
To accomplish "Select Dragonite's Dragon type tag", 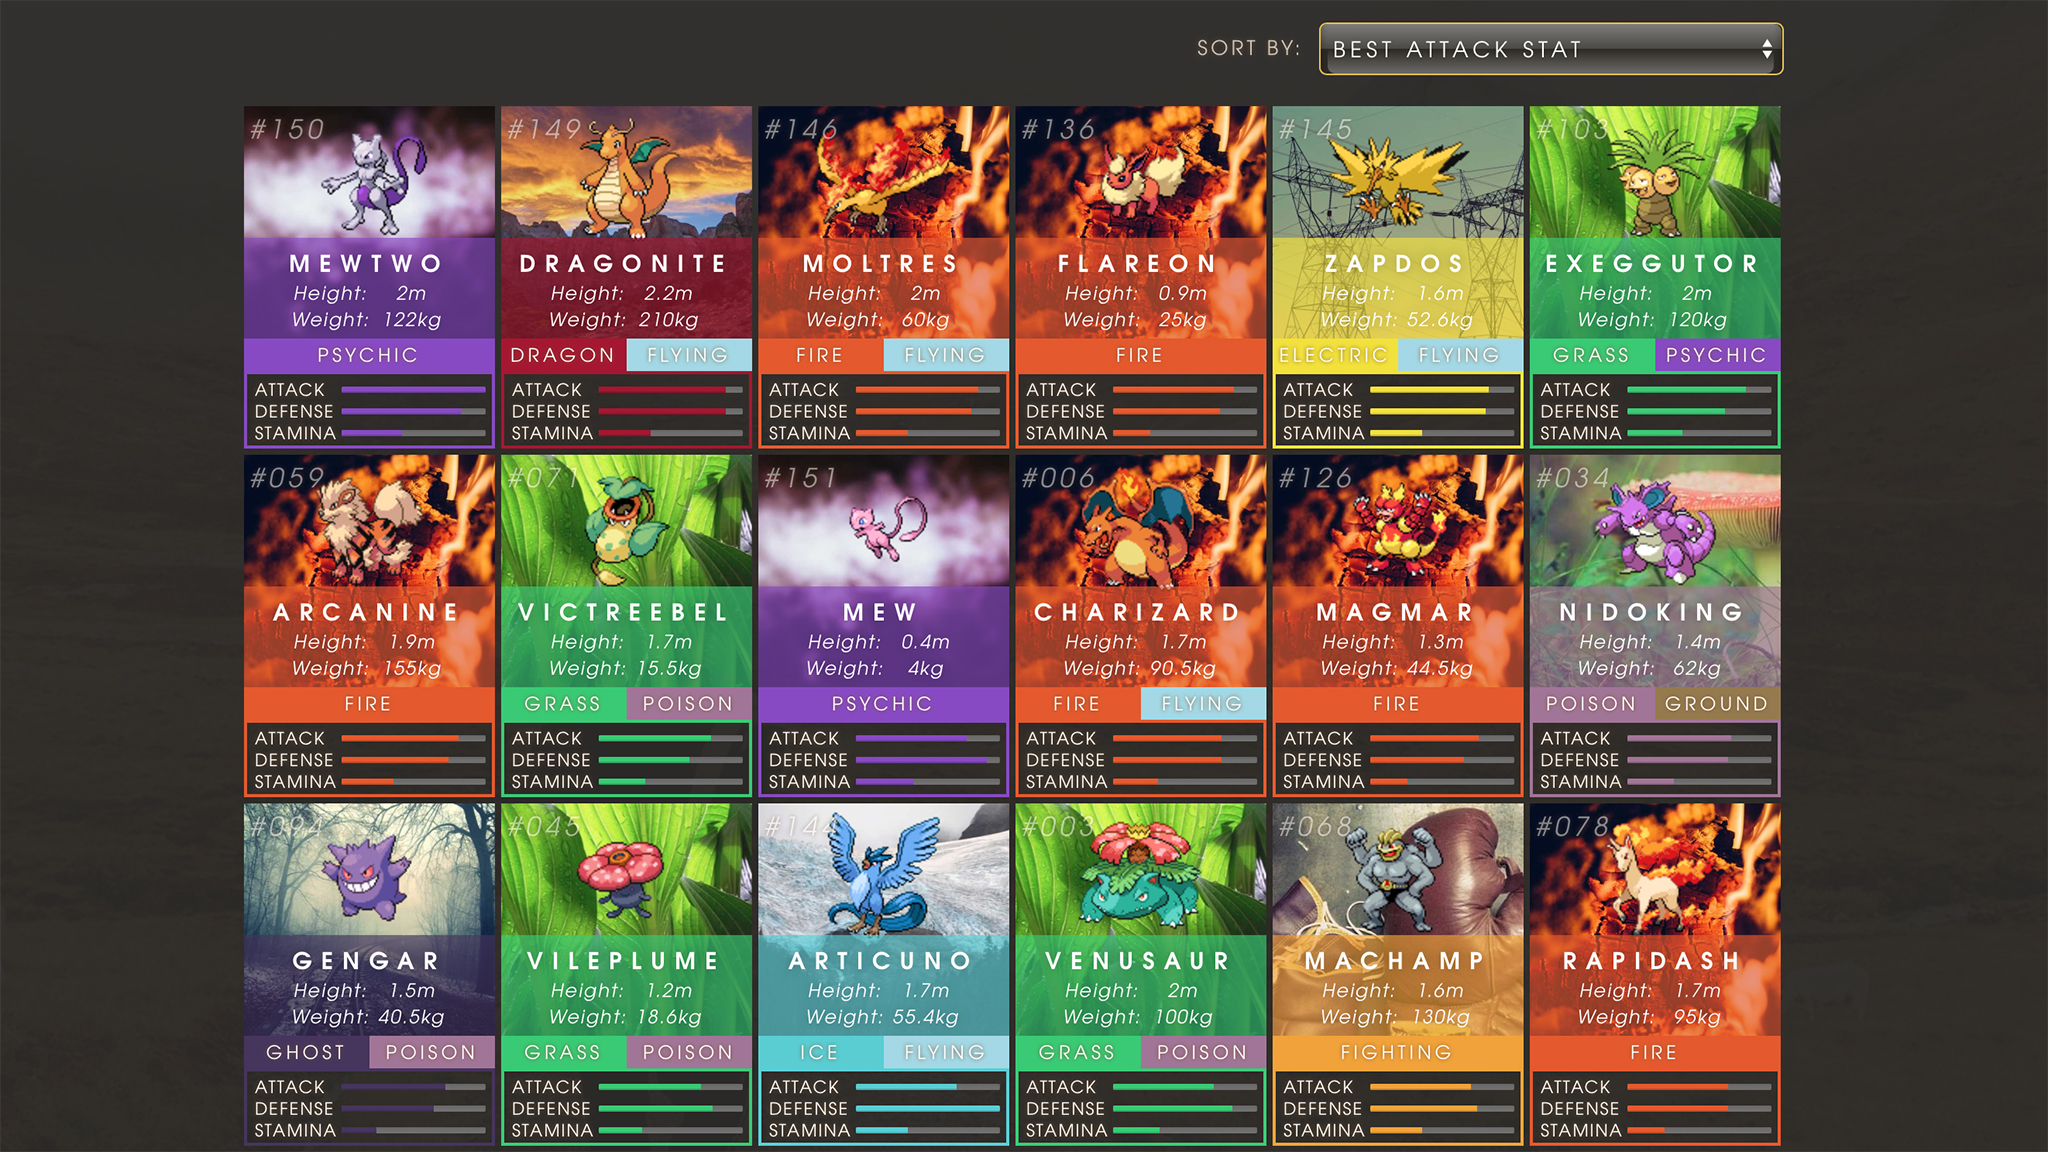I will click(564, 355).
